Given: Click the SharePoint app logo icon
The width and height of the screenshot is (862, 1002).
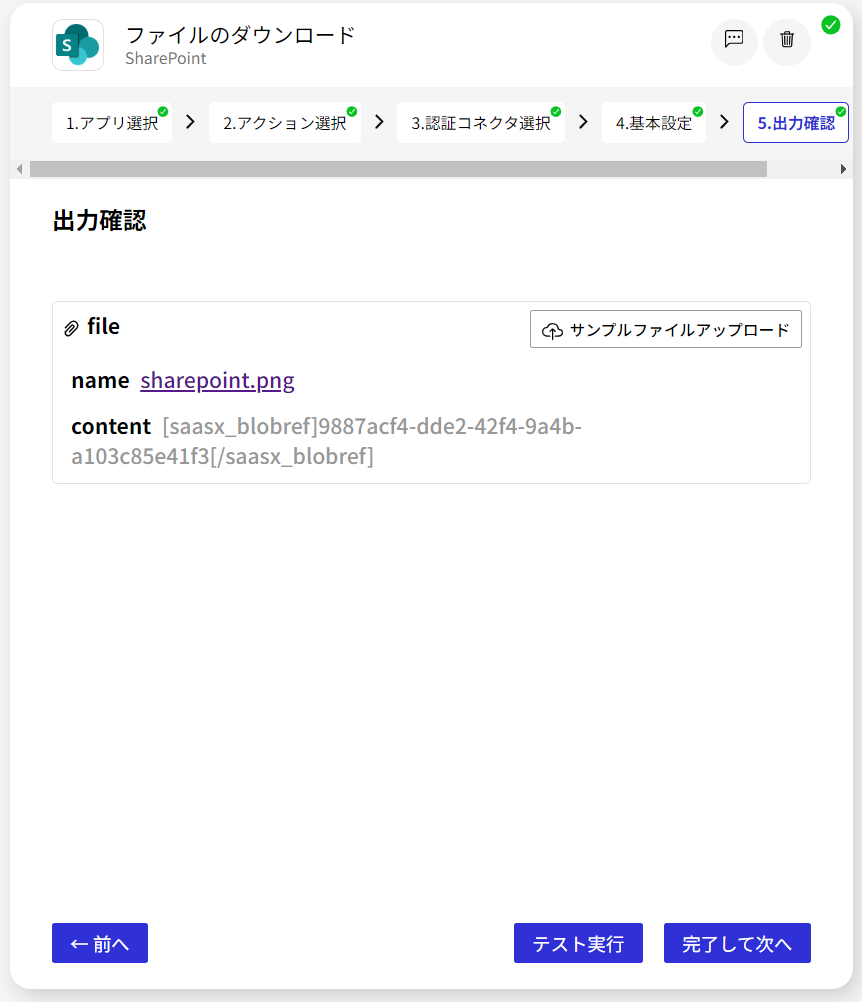Looking at the screenshot, I should (x=78, y=45).
